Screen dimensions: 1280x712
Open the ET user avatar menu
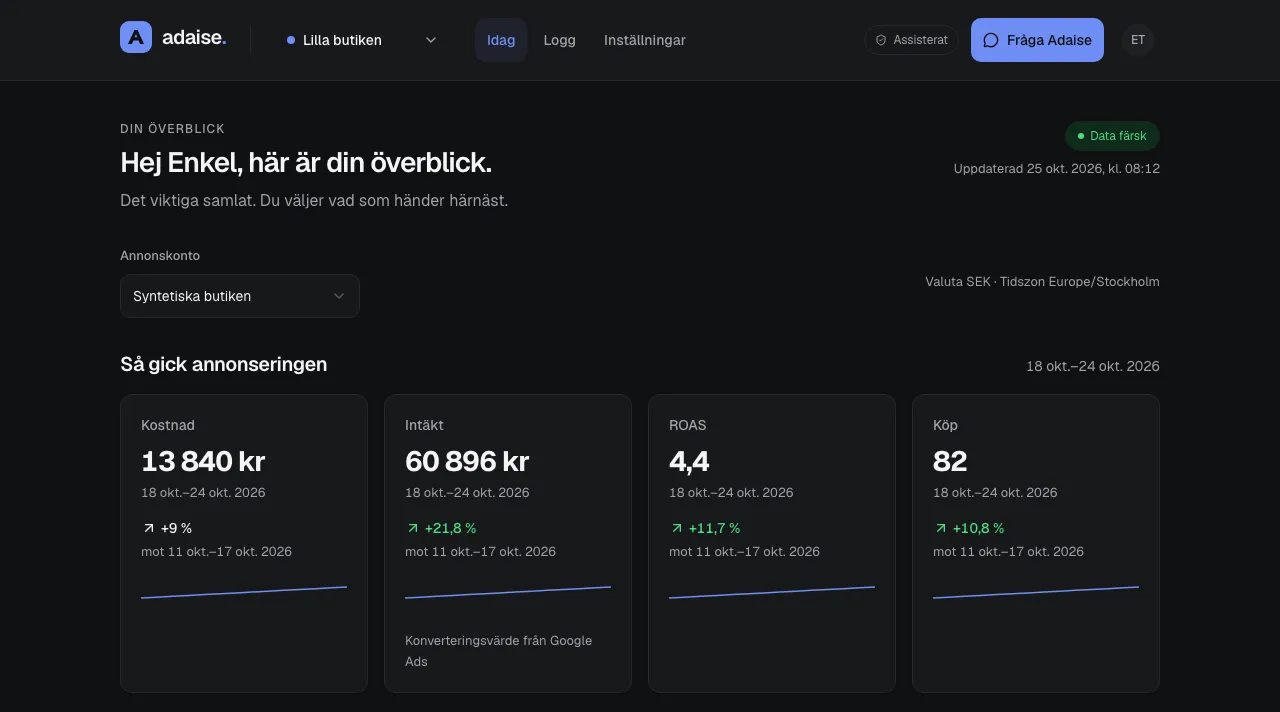(x=1138, y=40)
